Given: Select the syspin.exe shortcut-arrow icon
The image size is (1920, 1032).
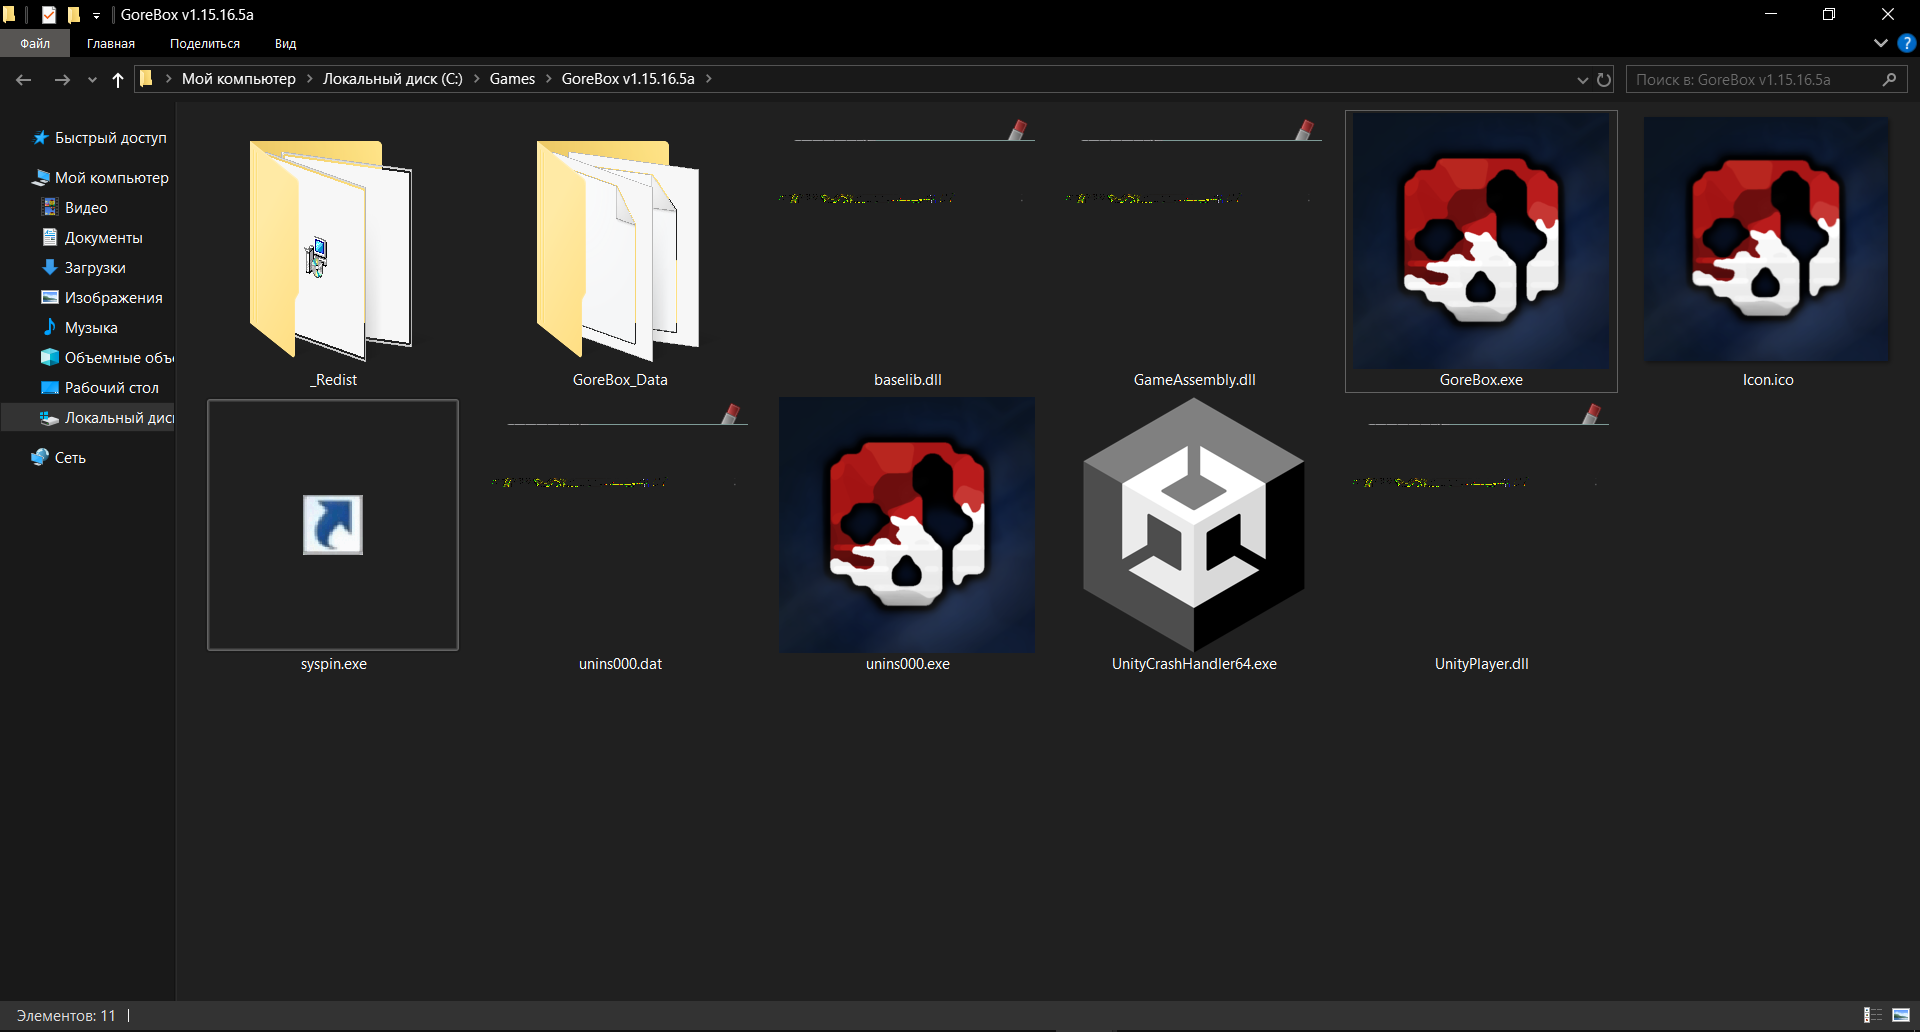Looking at the screenshot, I should [x=333, y=525].
